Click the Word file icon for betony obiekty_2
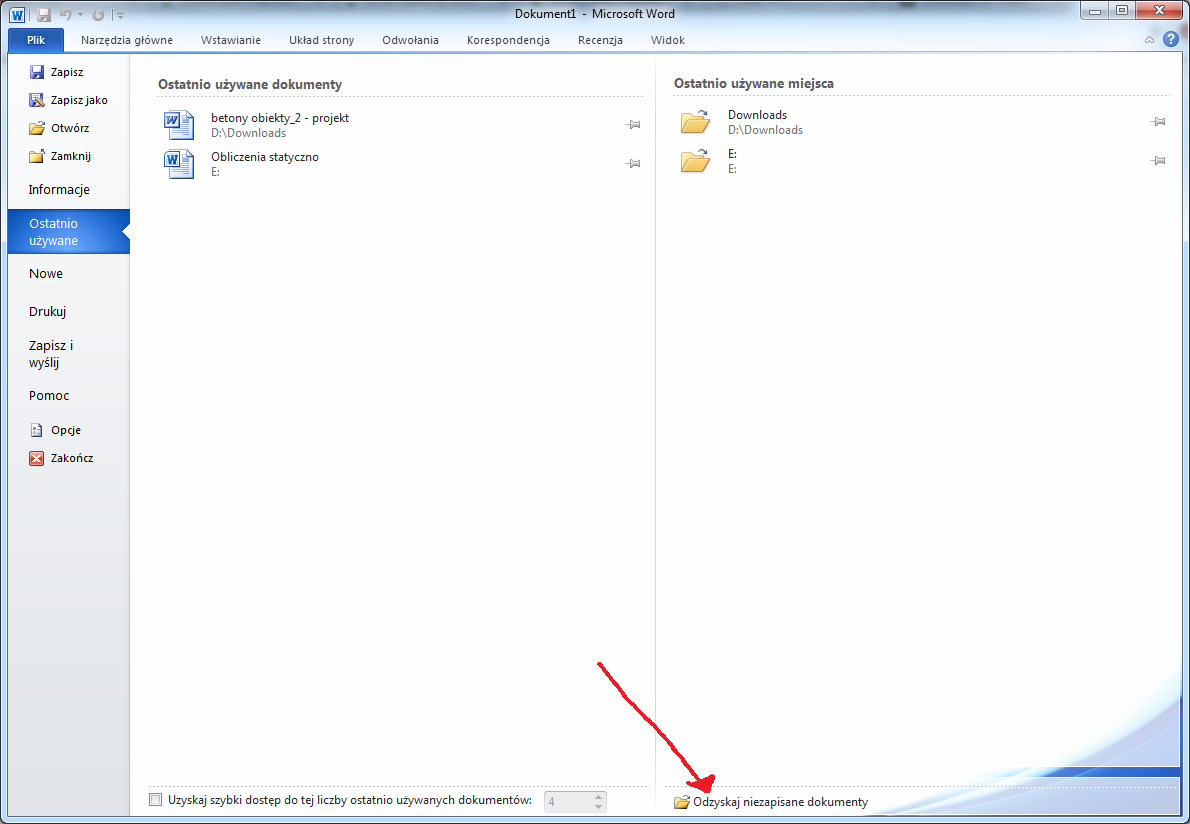The width and height of the screenshot is (1190, 824). [179, 124]
